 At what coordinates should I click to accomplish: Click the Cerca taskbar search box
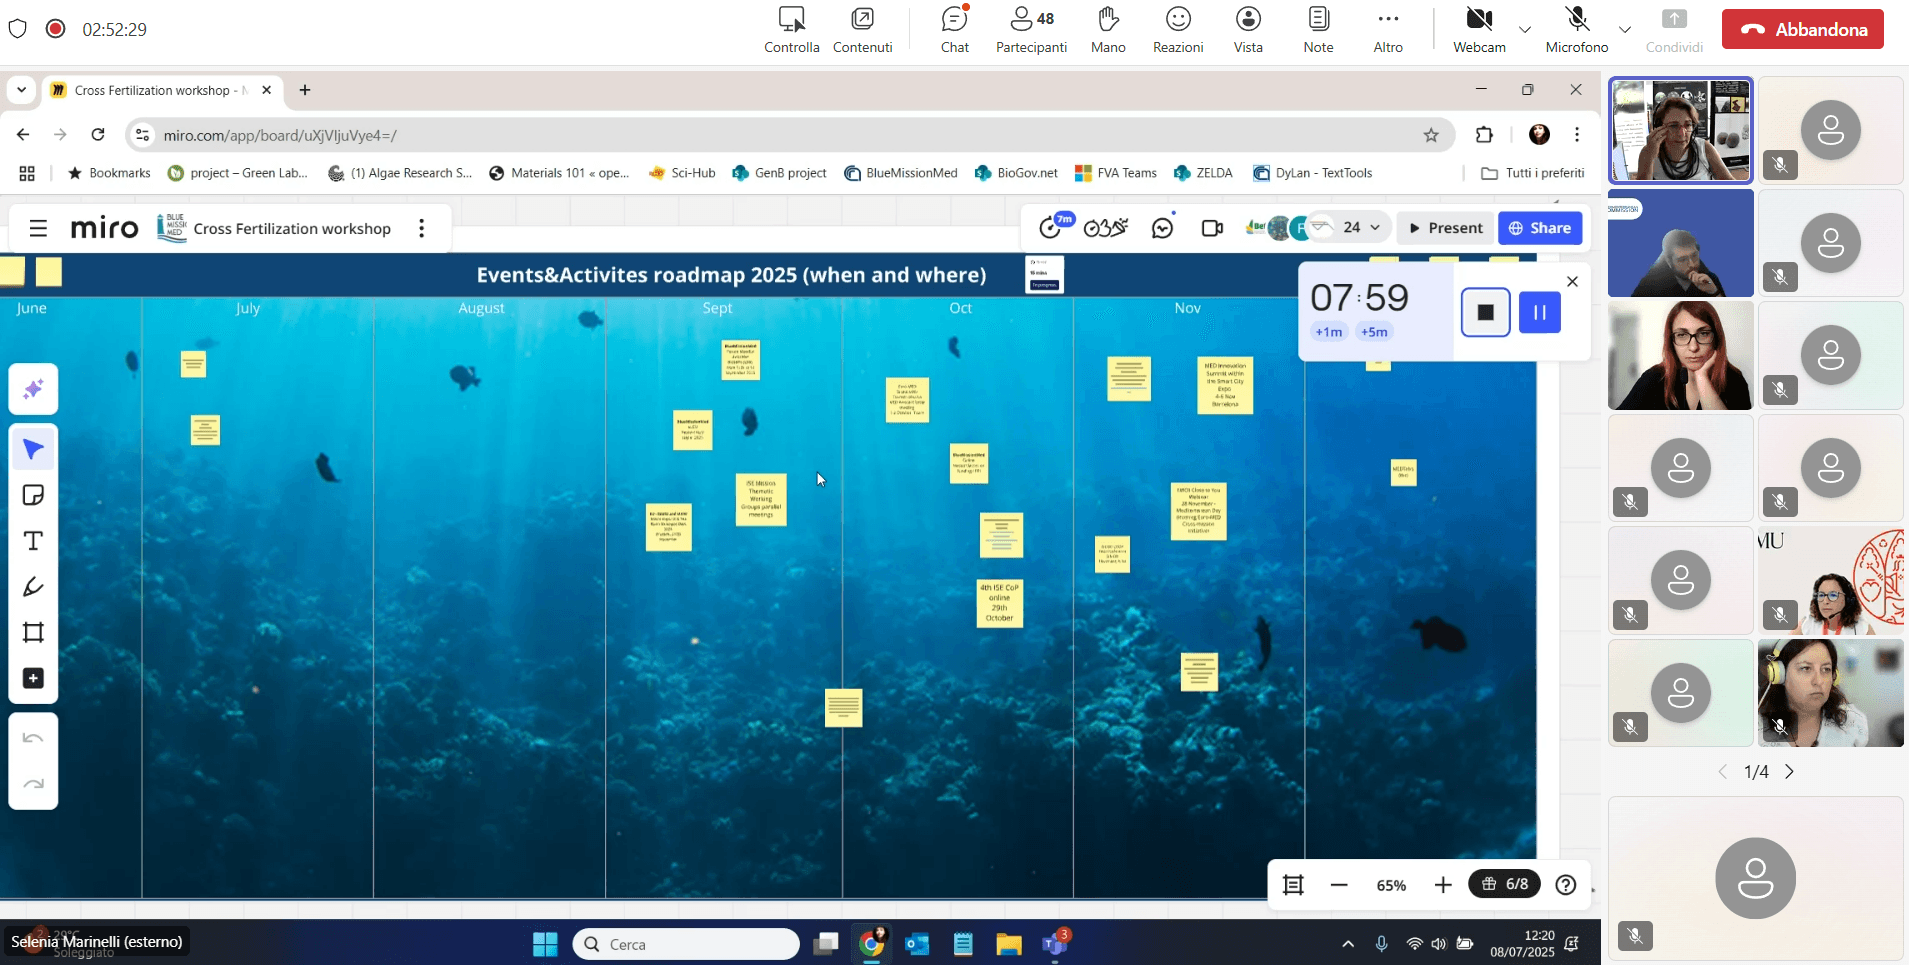[686, 944]
